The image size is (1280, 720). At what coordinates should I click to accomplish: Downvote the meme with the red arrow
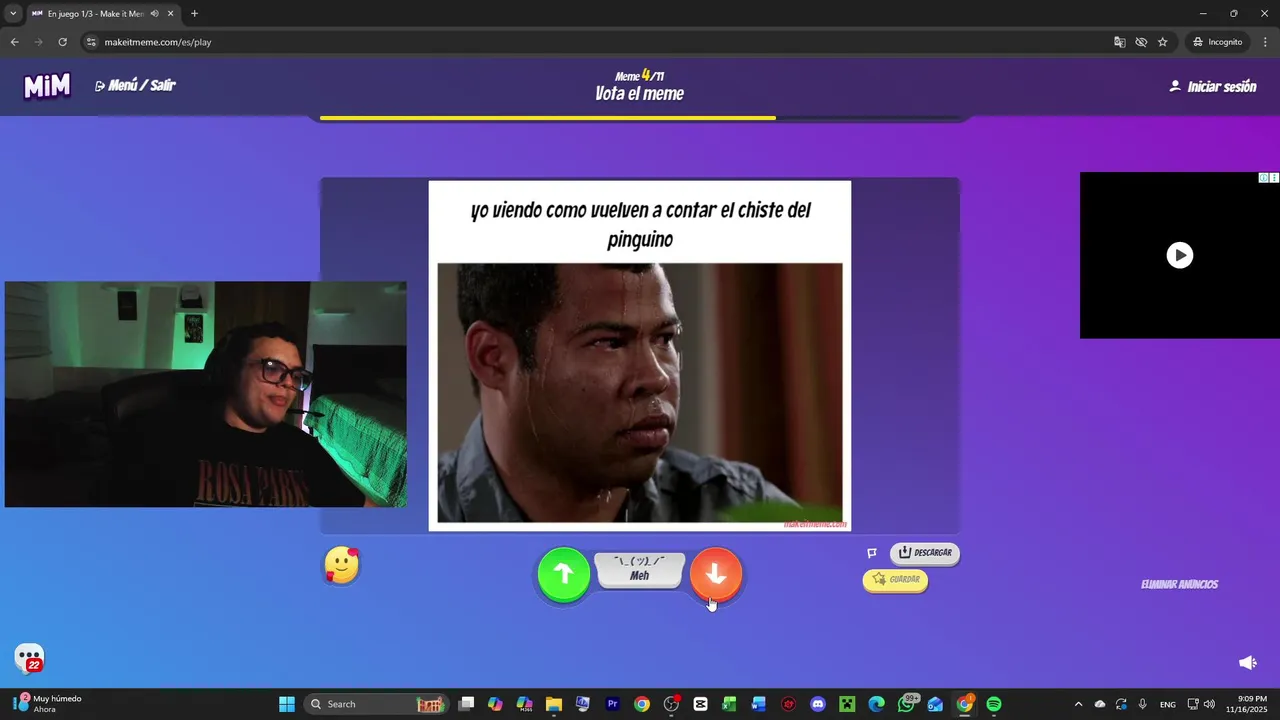[x=716, y=574]
